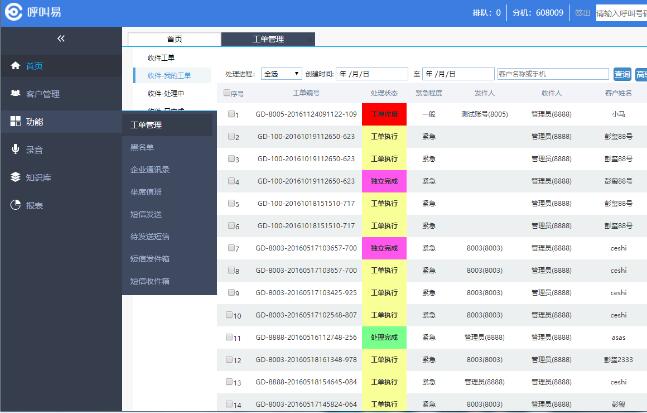Screen dimensions: 647x413
Task: Click the 功能 grid icon
Action: (15, 121)
